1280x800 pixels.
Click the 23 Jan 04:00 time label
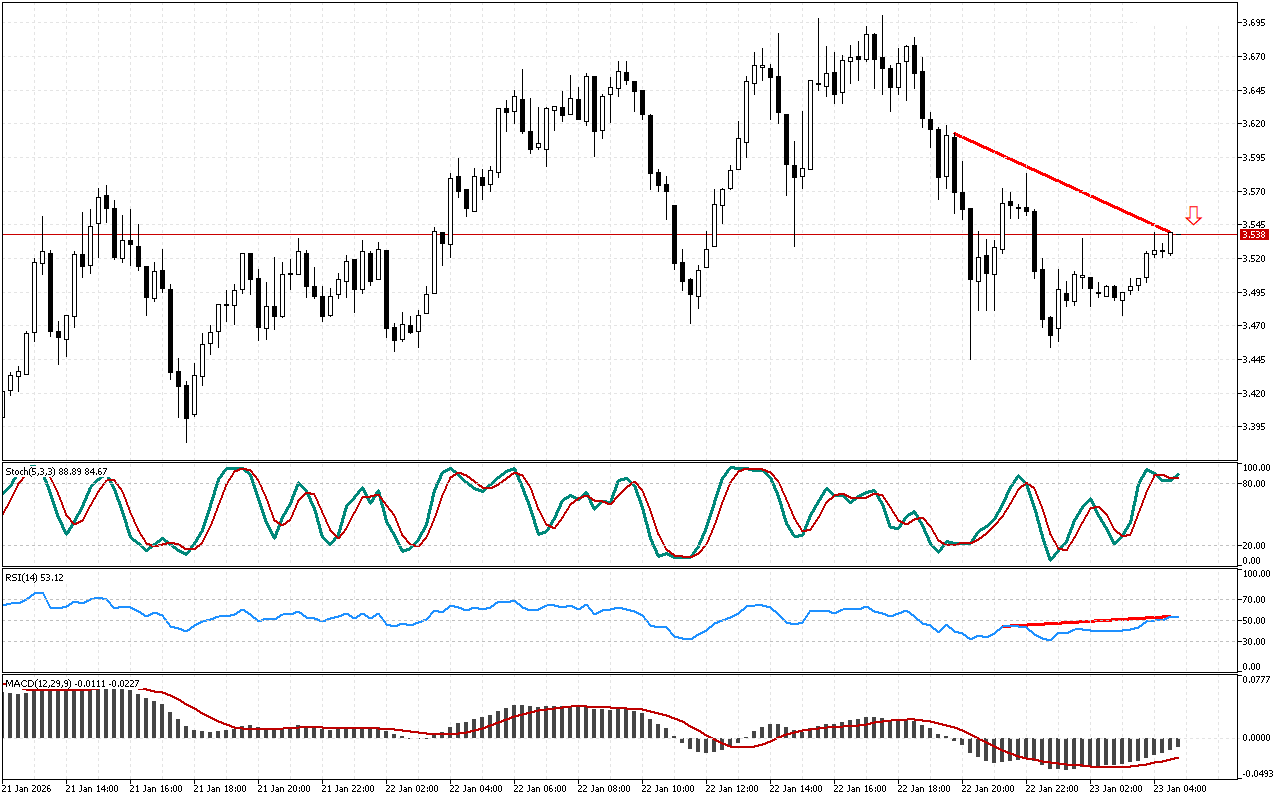pos(1180,788)
